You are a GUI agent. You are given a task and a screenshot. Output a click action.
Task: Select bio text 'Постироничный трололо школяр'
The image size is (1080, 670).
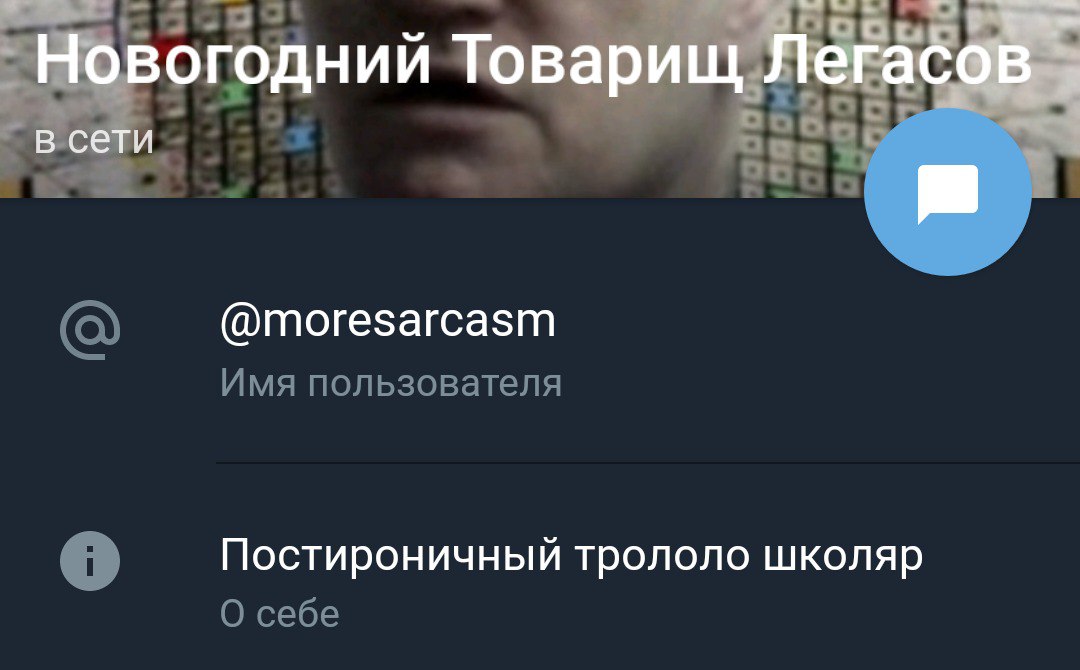[572, 556]
